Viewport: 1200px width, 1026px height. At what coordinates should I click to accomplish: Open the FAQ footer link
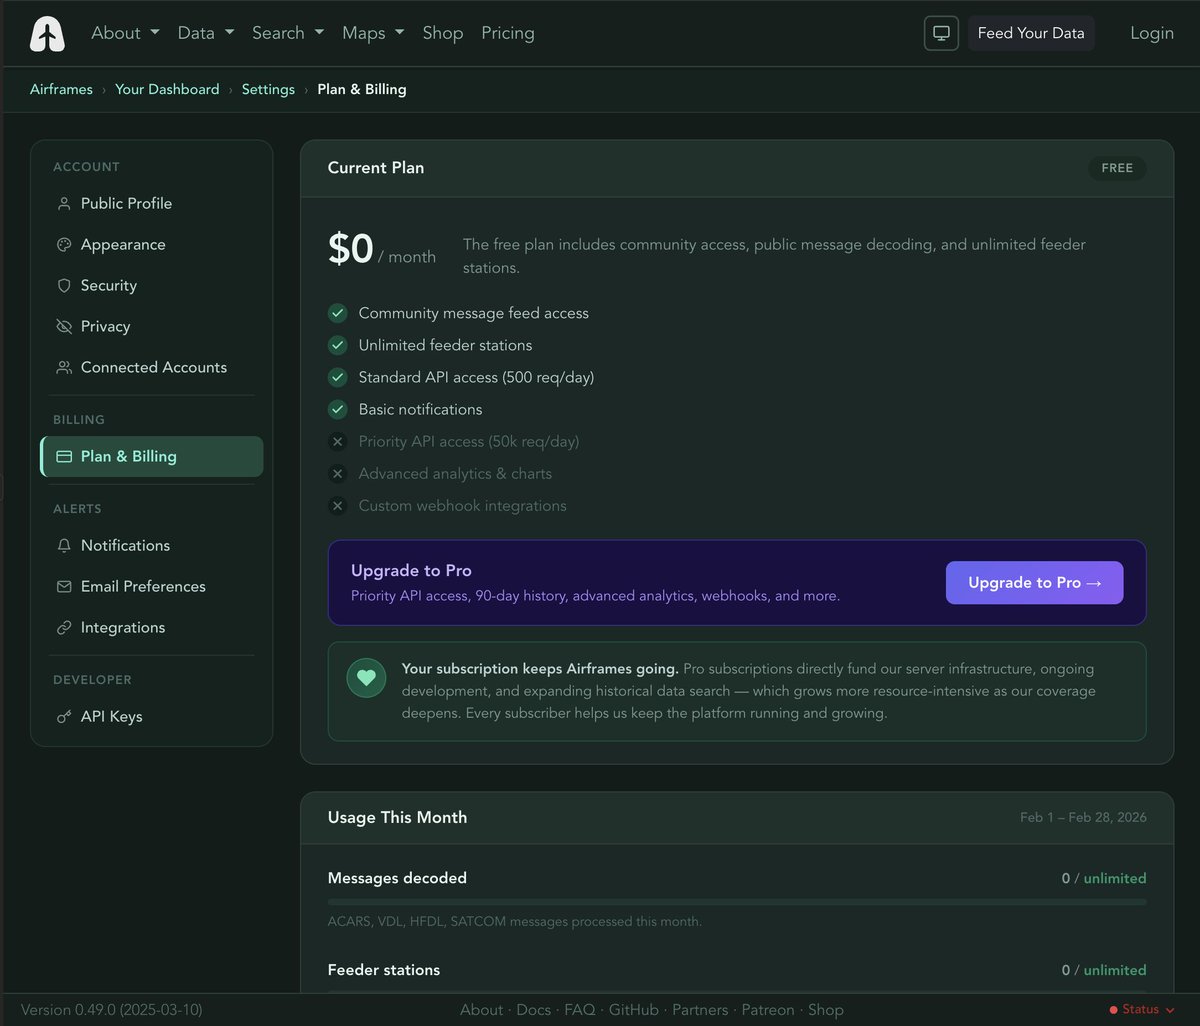pos(580,1010)
